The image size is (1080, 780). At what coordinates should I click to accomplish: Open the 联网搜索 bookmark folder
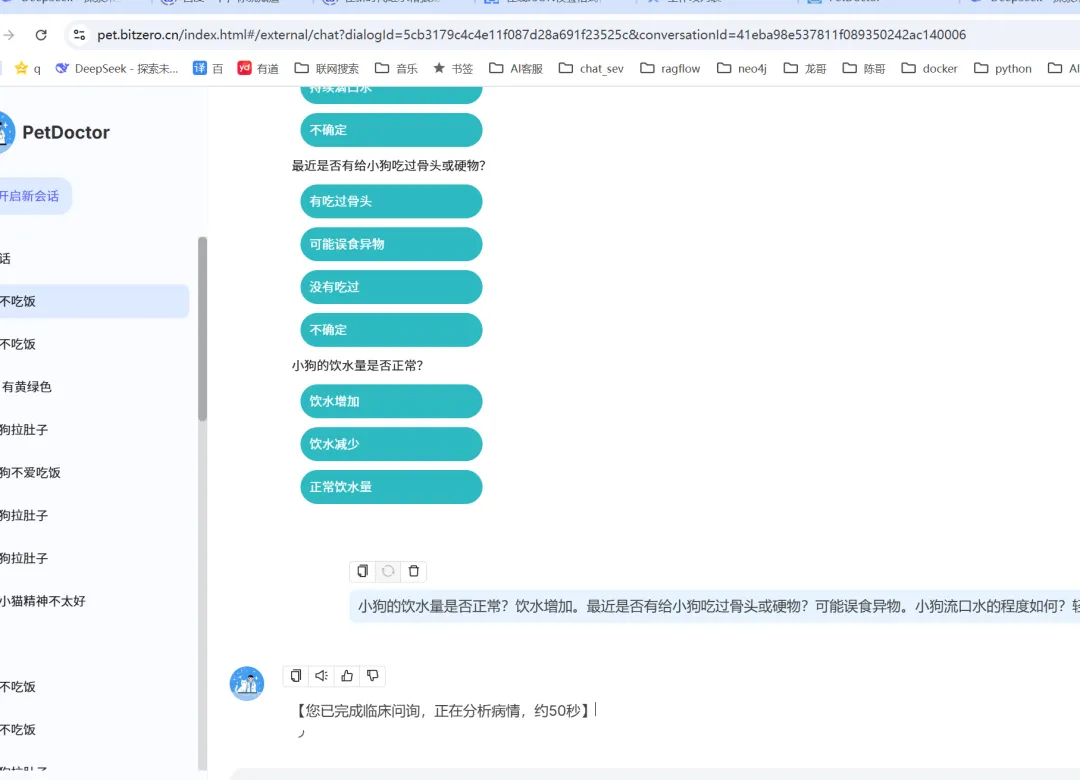coord(326,68)
